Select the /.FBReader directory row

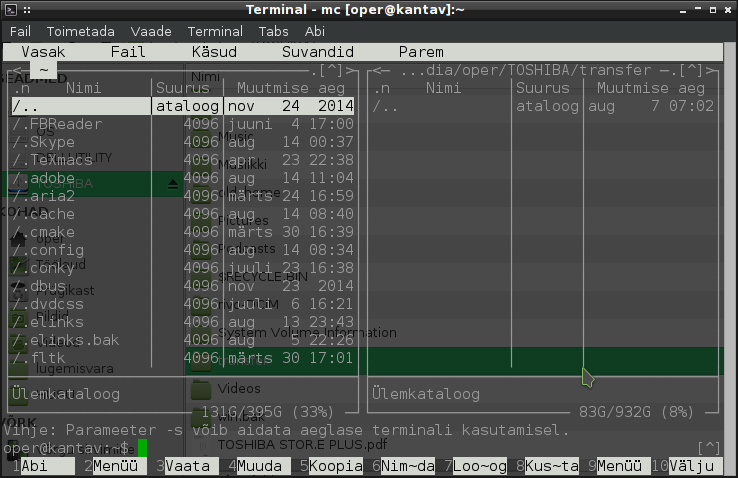(183, 124)
